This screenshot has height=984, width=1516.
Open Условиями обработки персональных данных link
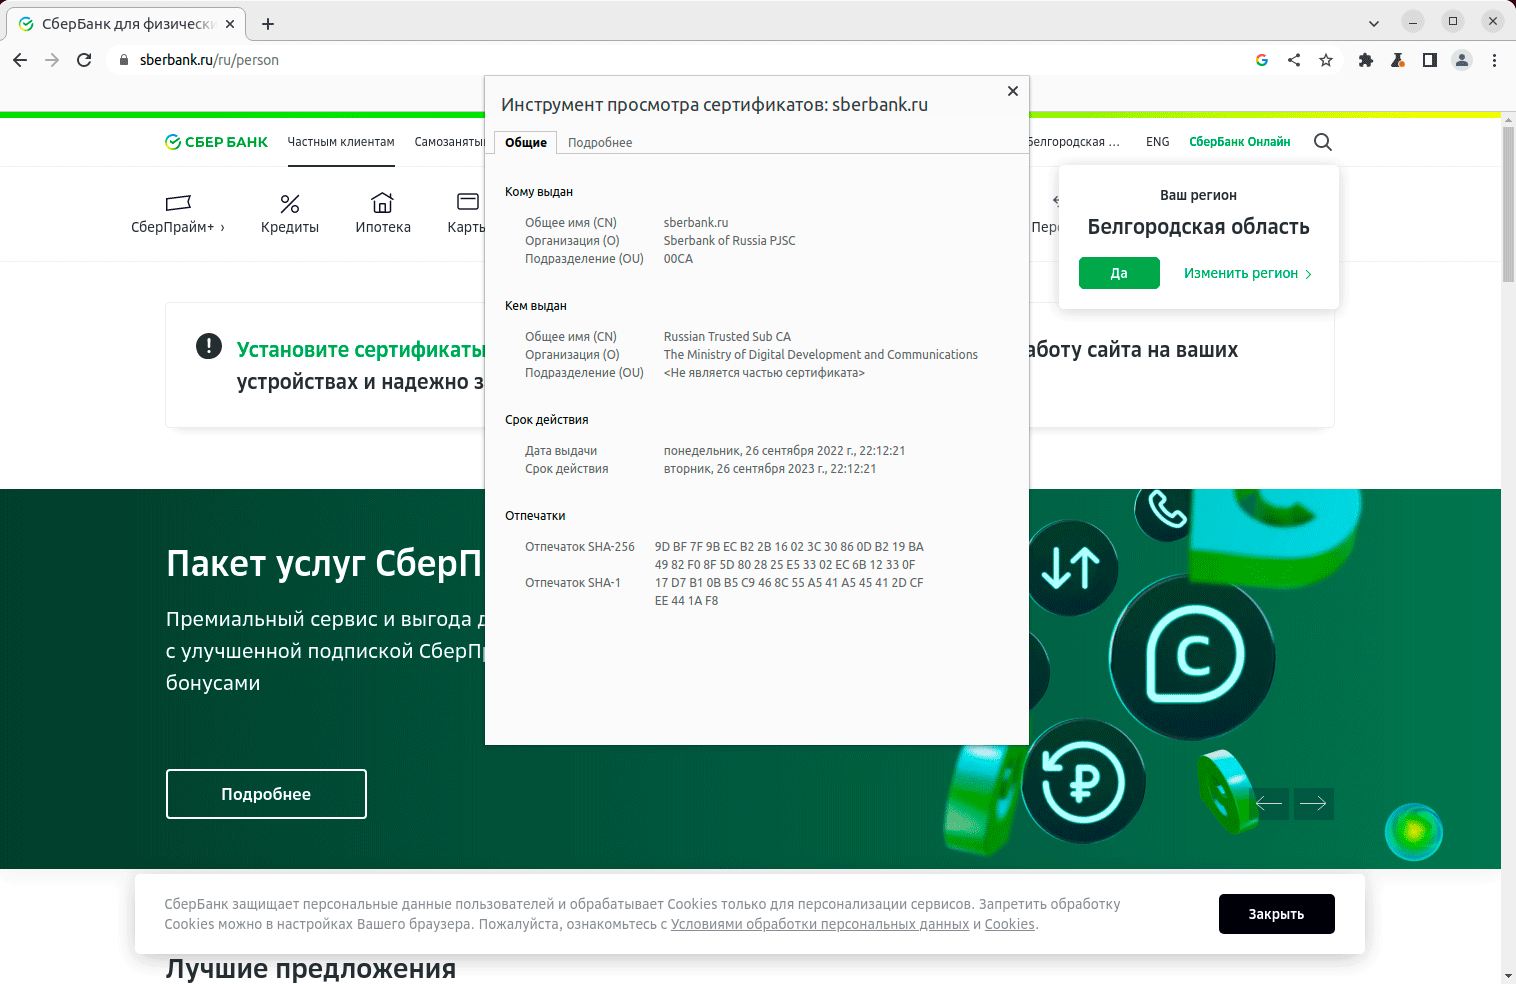coord(820,924)
